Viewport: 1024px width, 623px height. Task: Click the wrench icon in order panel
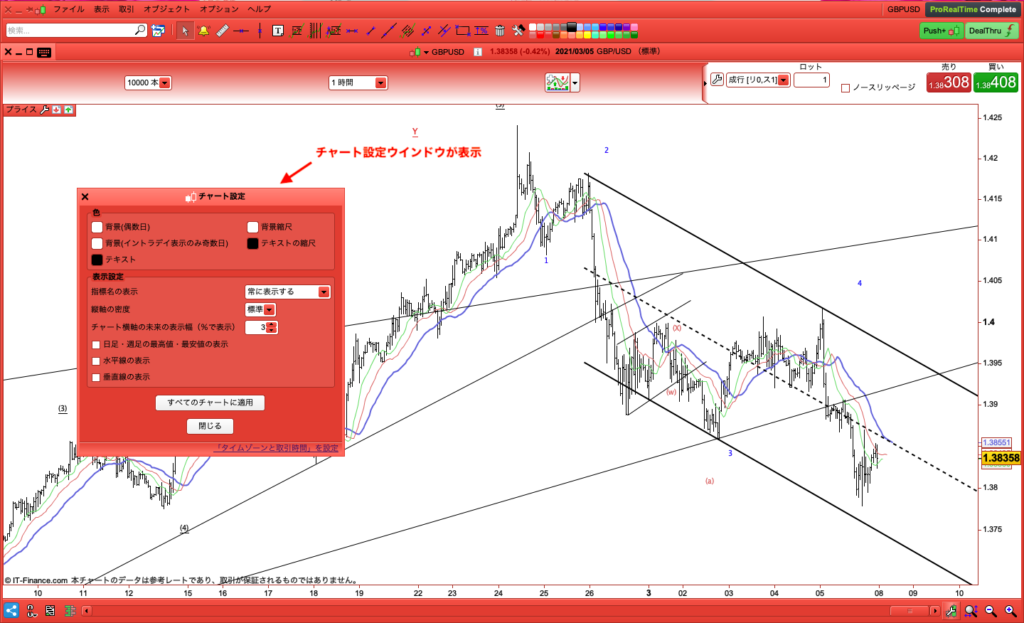pos(717,80)
